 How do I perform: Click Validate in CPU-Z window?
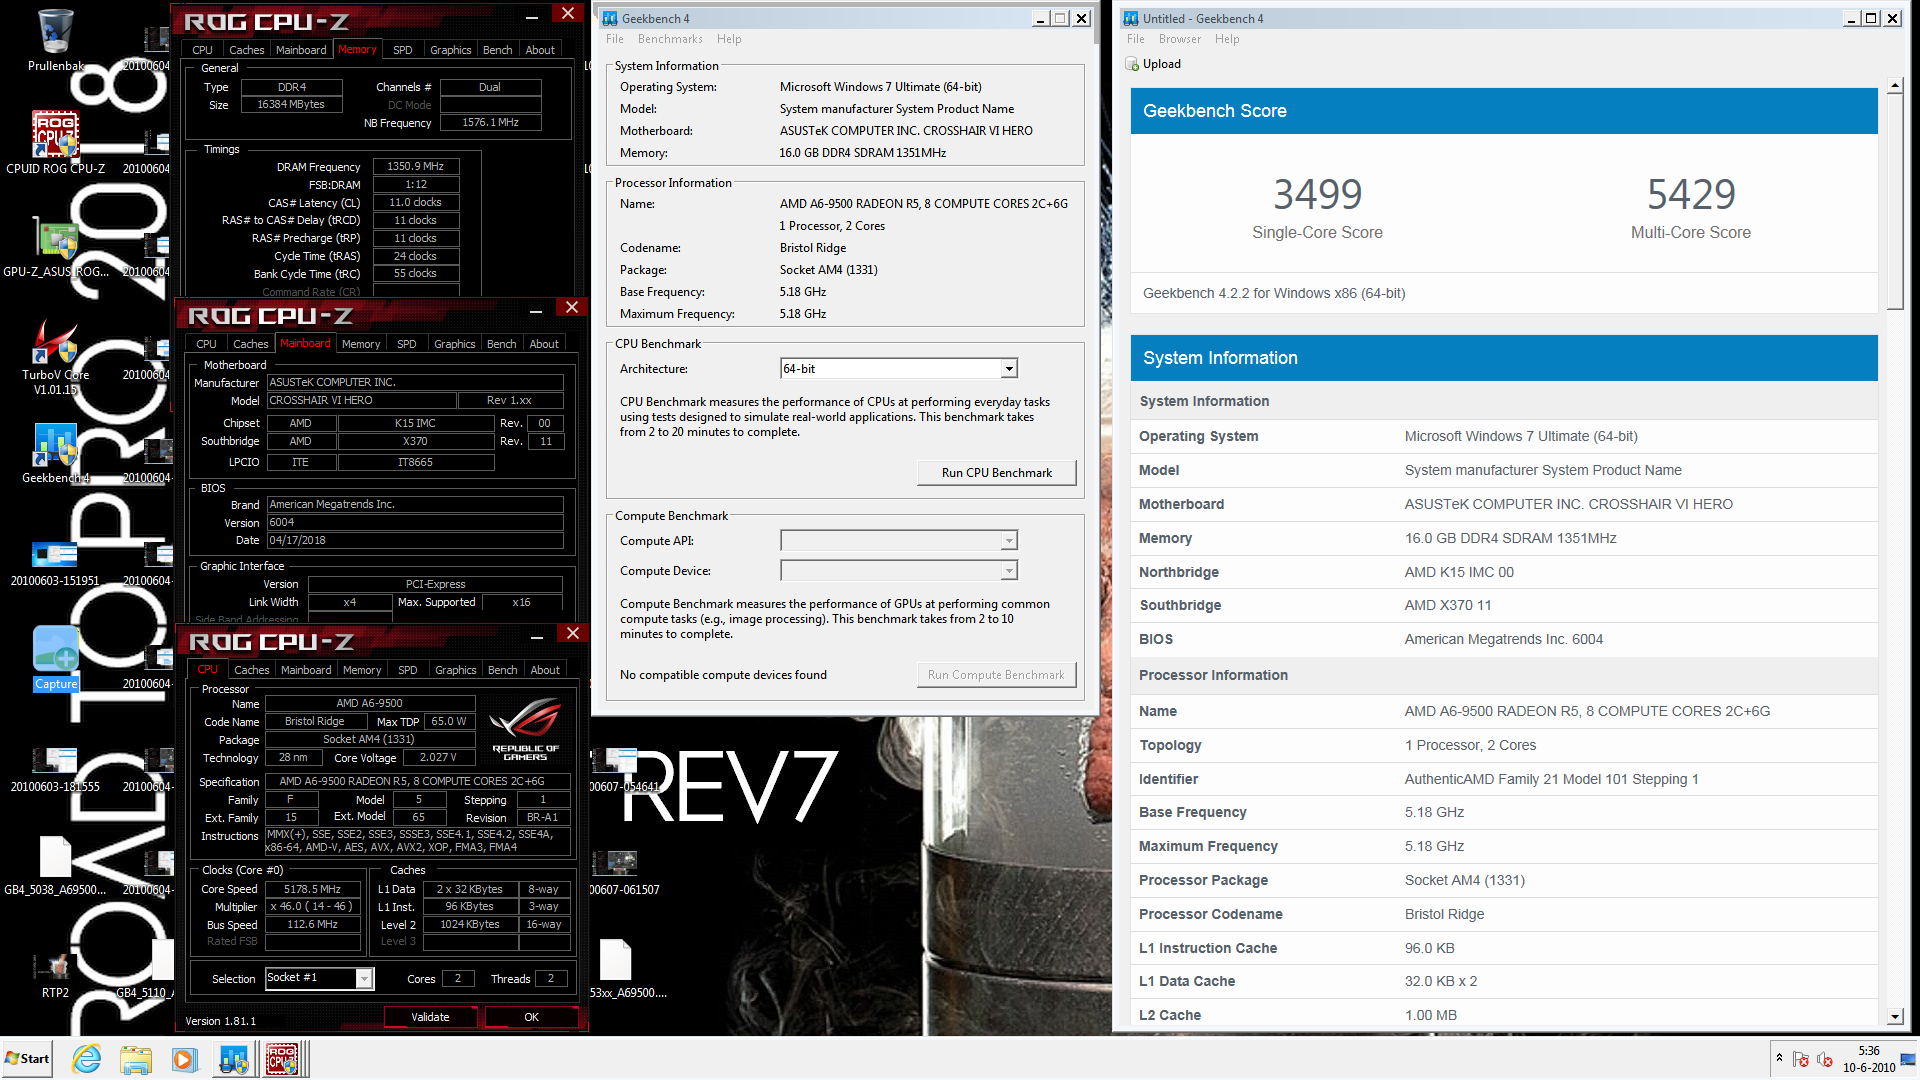pos(430,1017)
